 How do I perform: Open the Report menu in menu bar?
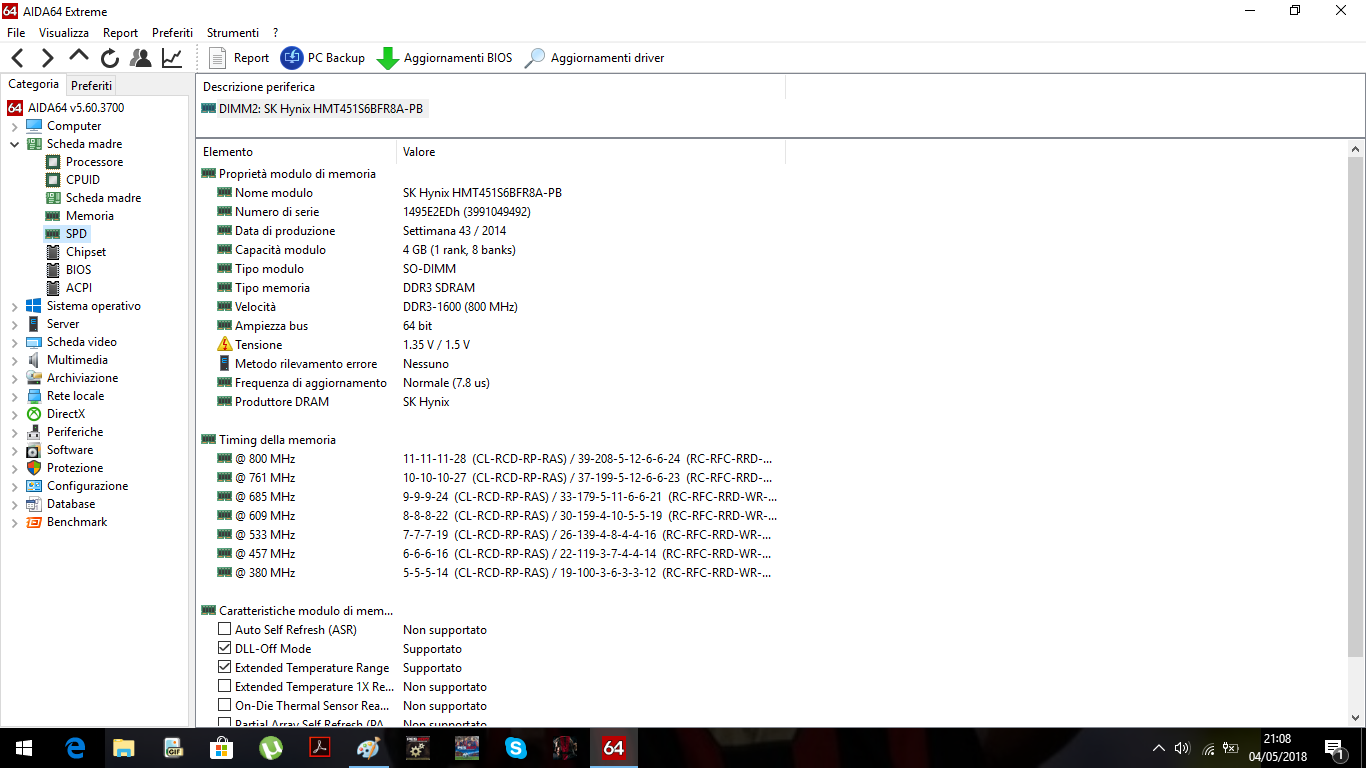click(121, 33)
